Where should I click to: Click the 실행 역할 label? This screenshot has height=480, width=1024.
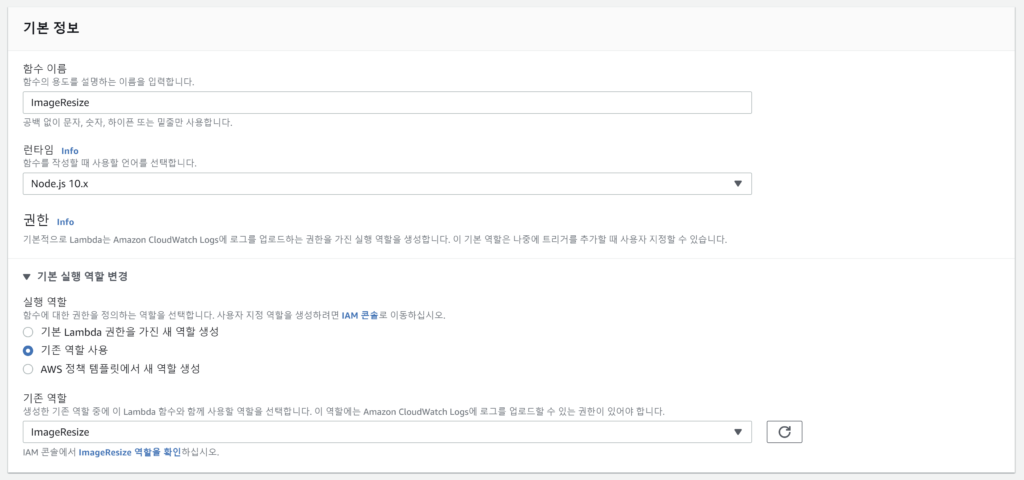point(44,300)
